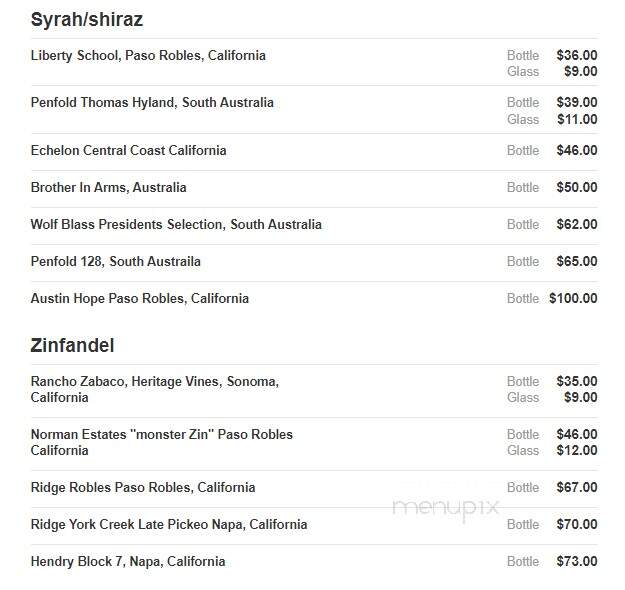Select Rancho Zabaco, Heritage Vines item

tap(155, 389)
